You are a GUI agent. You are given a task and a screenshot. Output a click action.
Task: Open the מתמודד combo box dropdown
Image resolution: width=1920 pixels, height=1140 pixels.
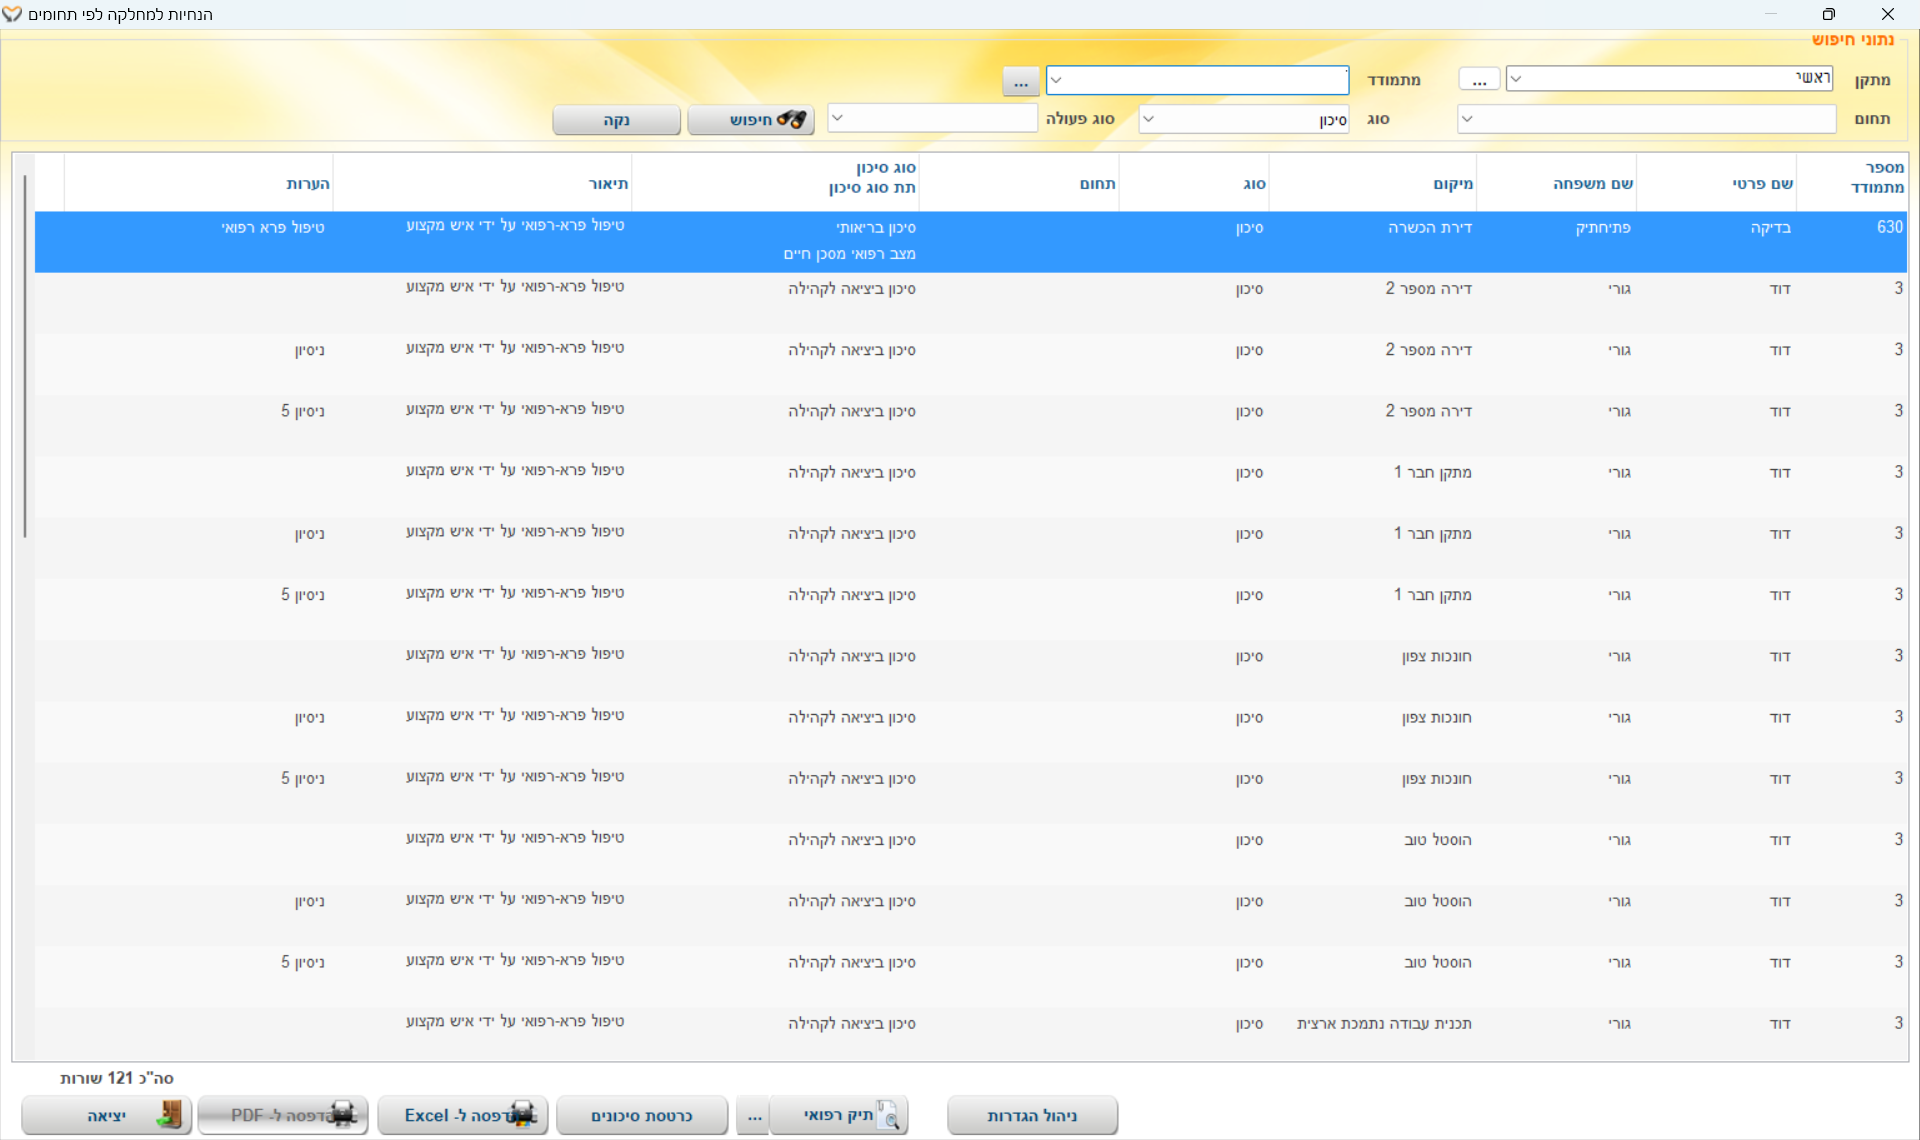coord(1057,80)
